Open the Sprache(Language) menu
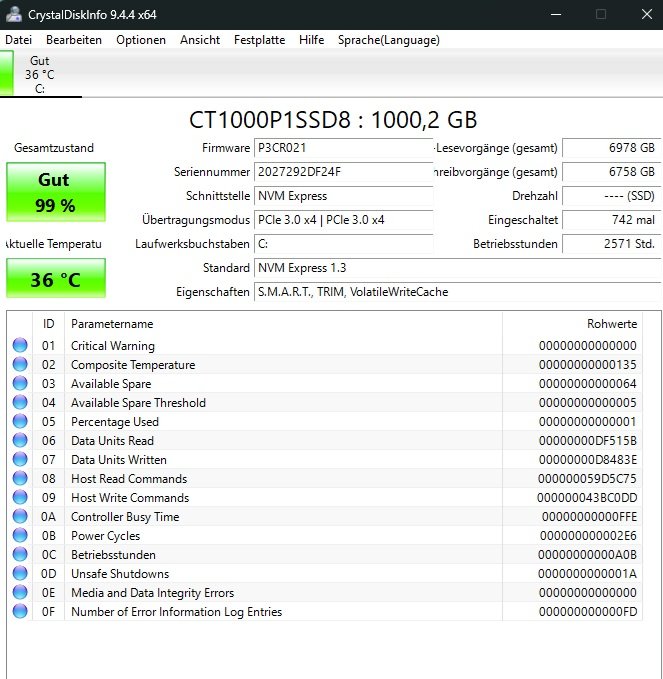663x679 pixels. [x=388, y=40]
